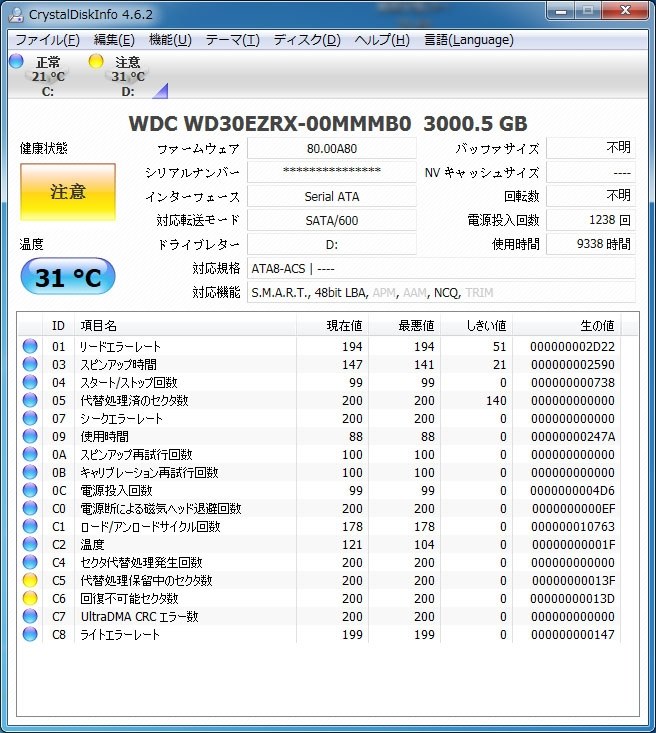
Task: Click status icon for 05 代替処理済のセクタ数
Action: coord(30,400)
